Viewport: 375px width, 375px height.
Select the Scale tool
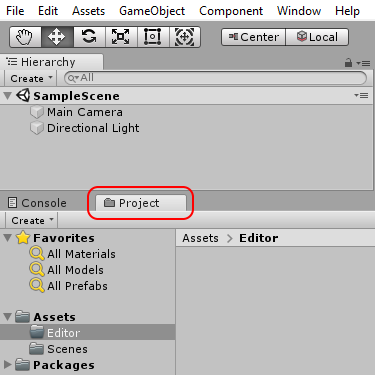pyautogui.click(x=121, y=37)
